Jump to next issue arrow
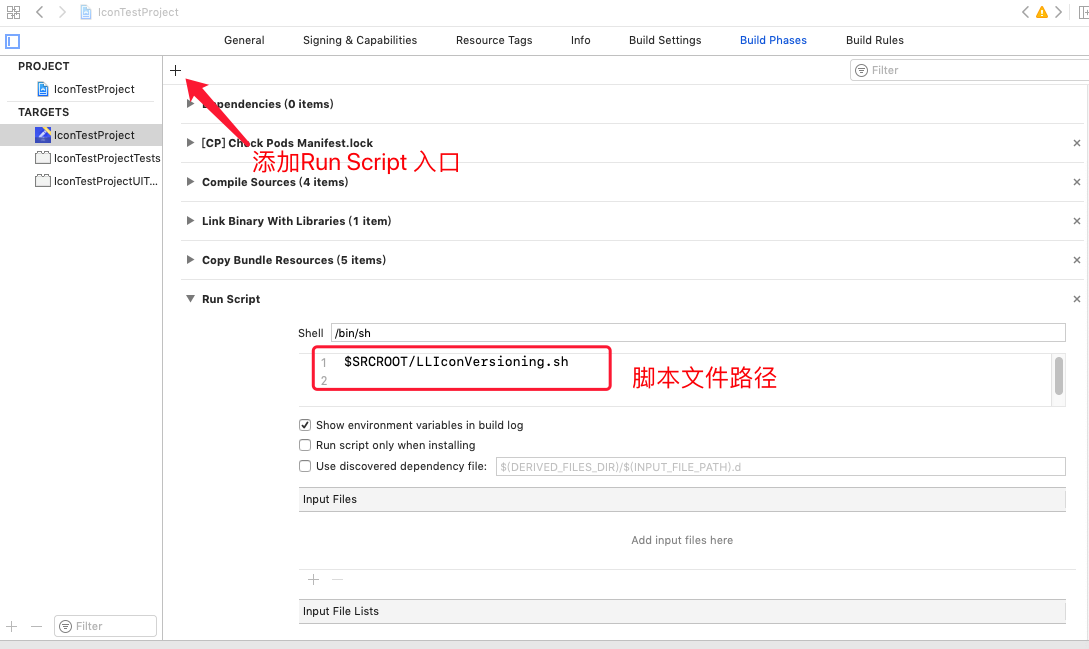Image resolution: width=1089 pixels, height=649 pixels. (1058, 12)
